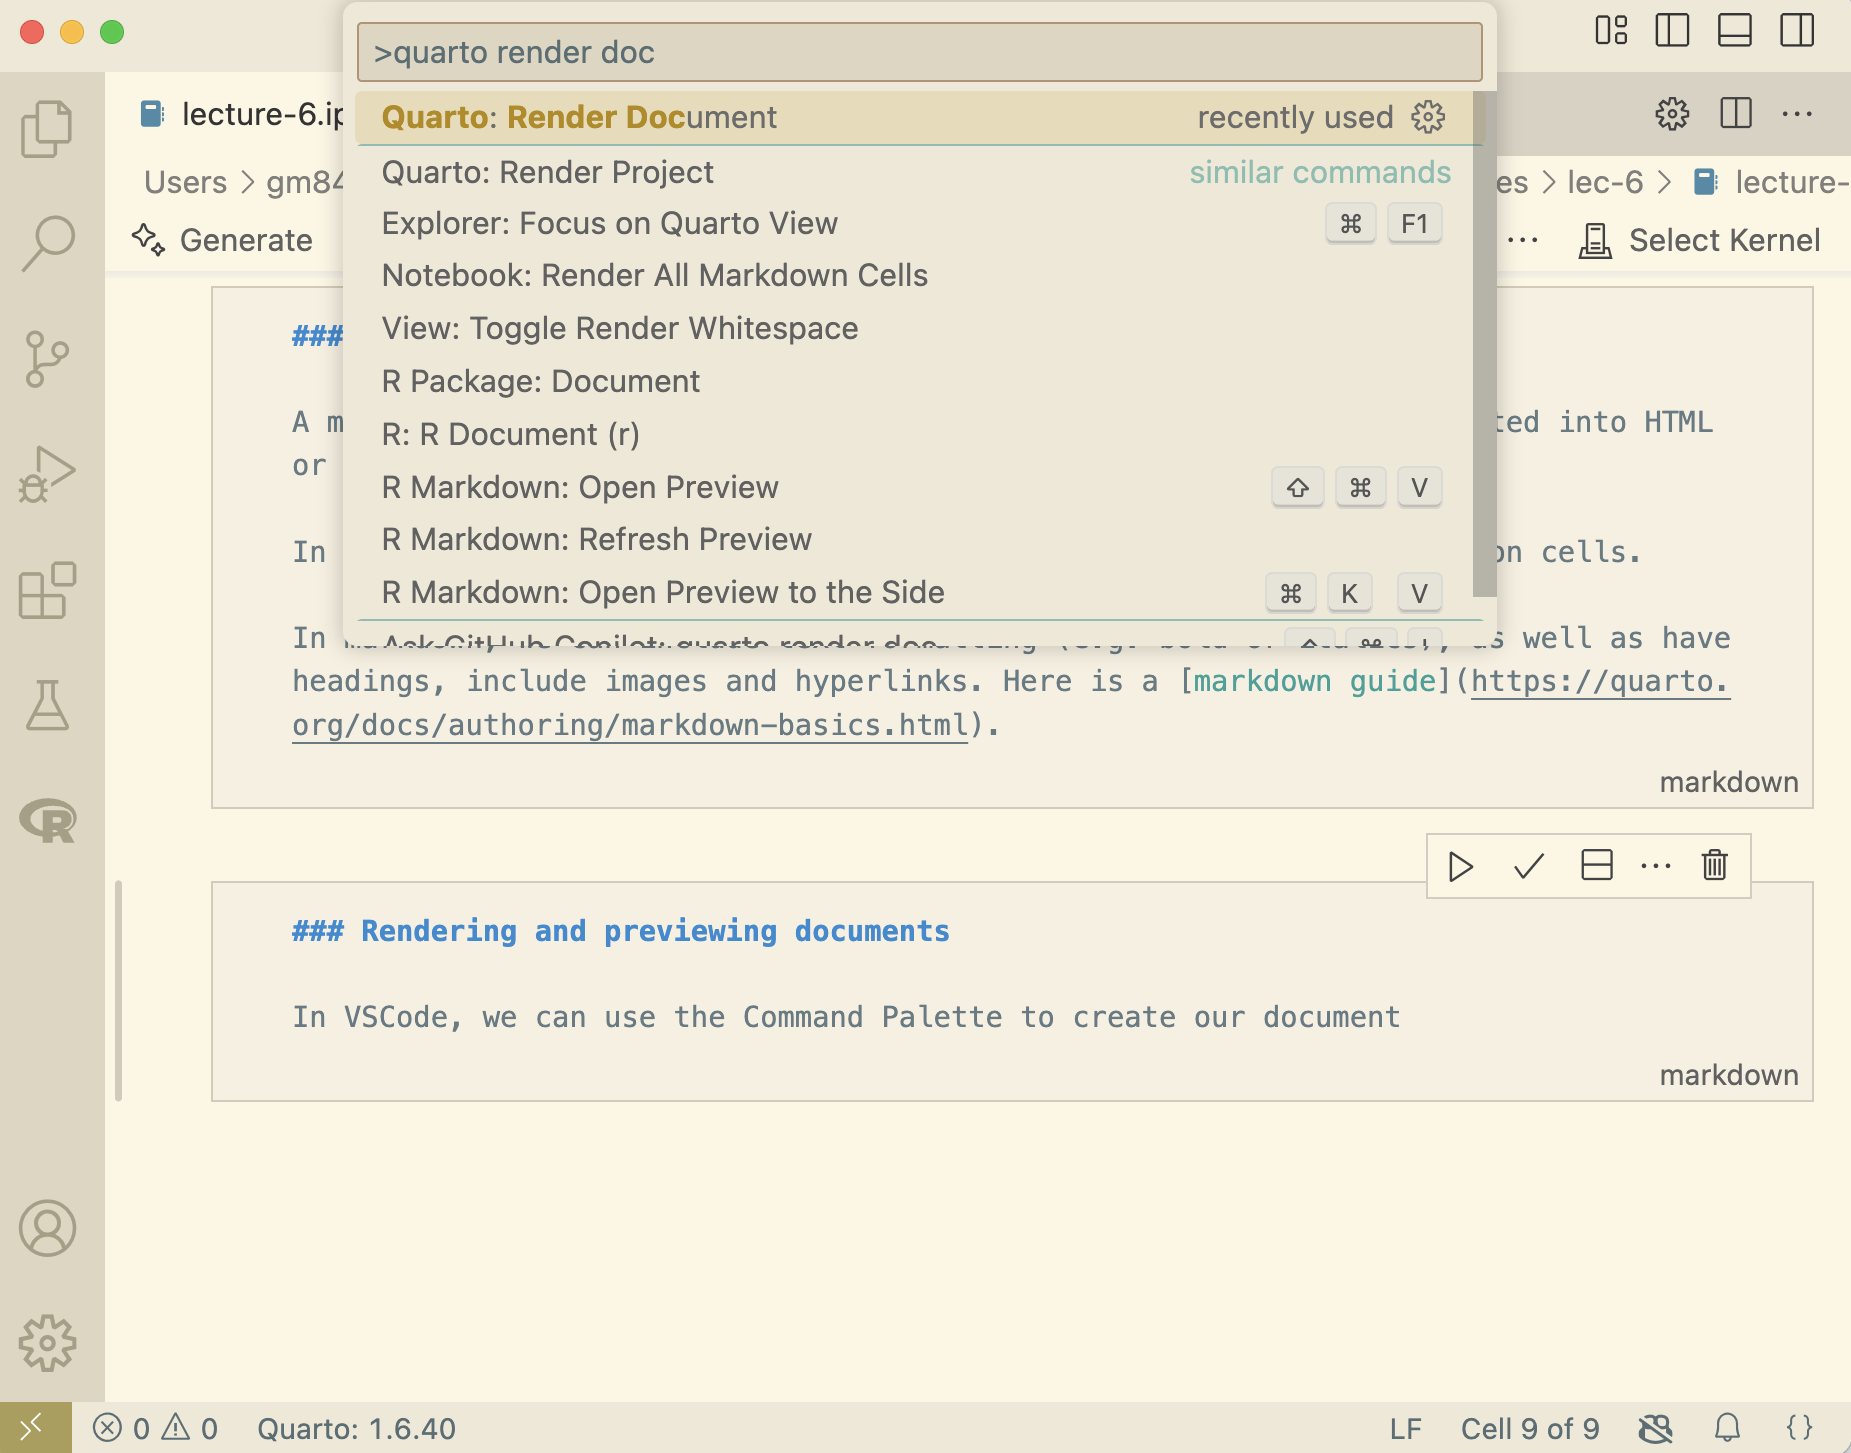The height and width of the screenshot is (1453, 1851).
Task: Click the remote window indicator in the status bar
Action: pyautogui.click(x=35, y=1428)
